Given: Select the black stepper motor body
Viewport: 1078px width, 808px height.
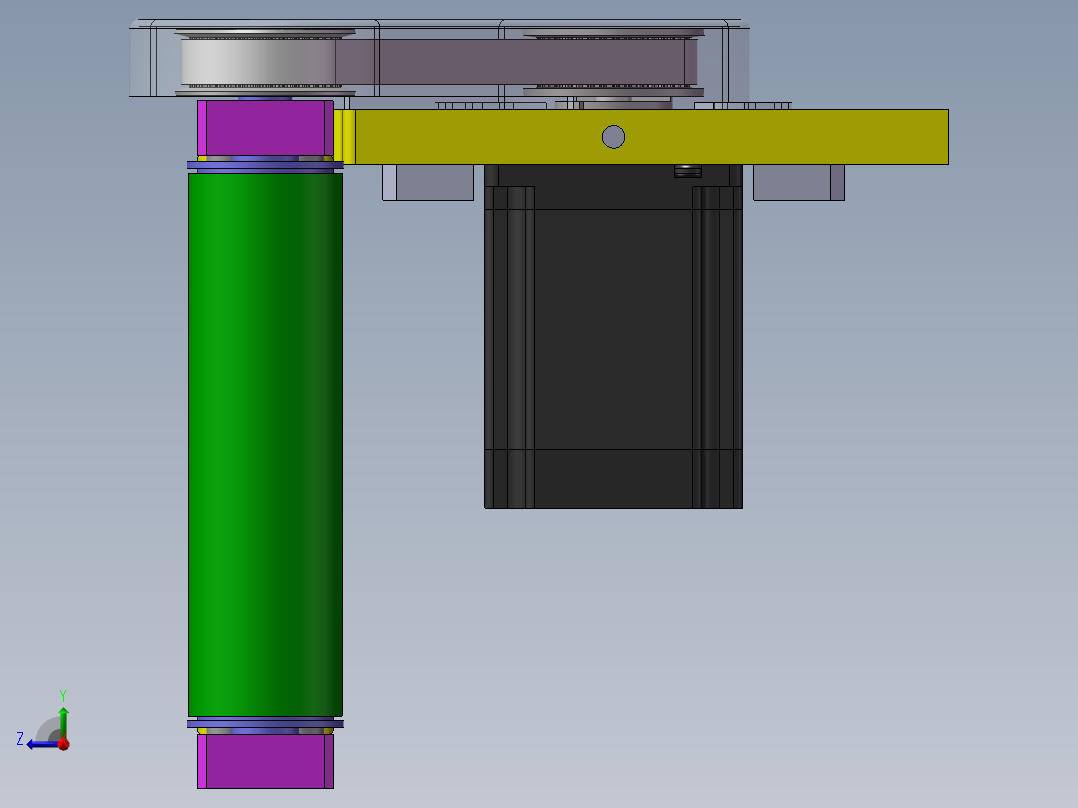Looking at the screenshot, I should pos(613,336).
